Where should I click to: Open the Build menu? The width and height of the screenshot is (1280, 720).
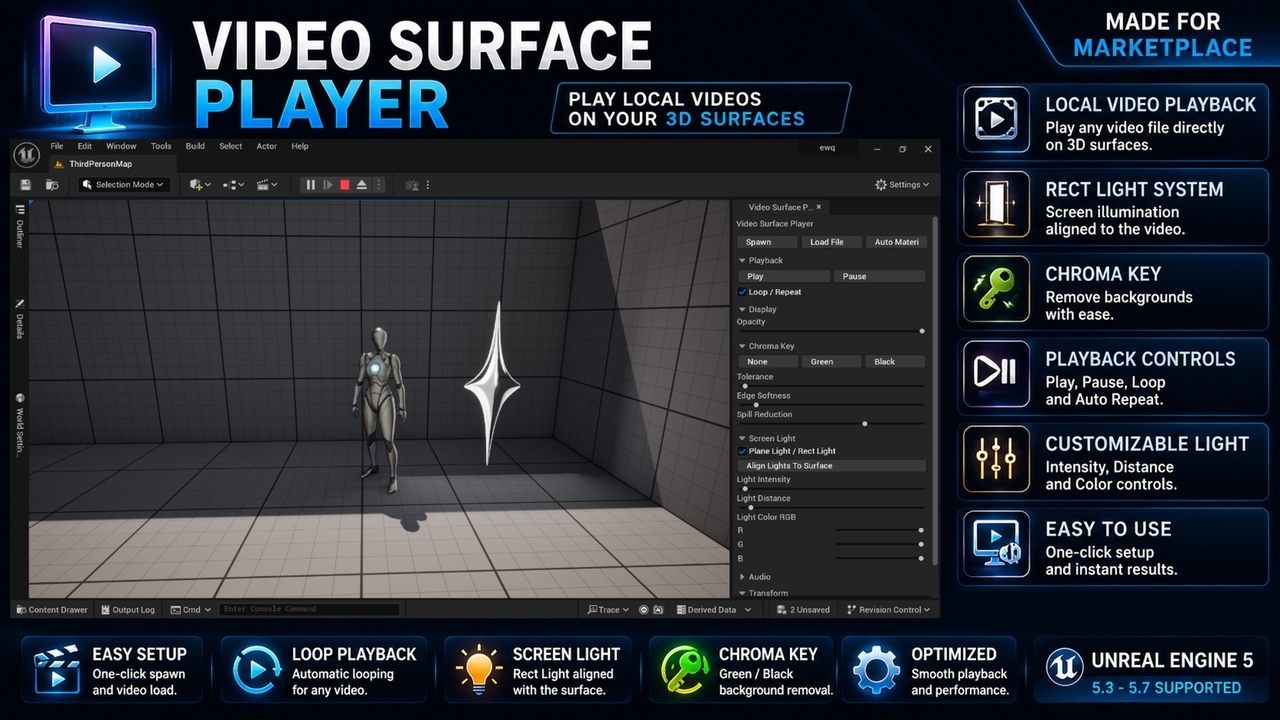tap(195, 146)
